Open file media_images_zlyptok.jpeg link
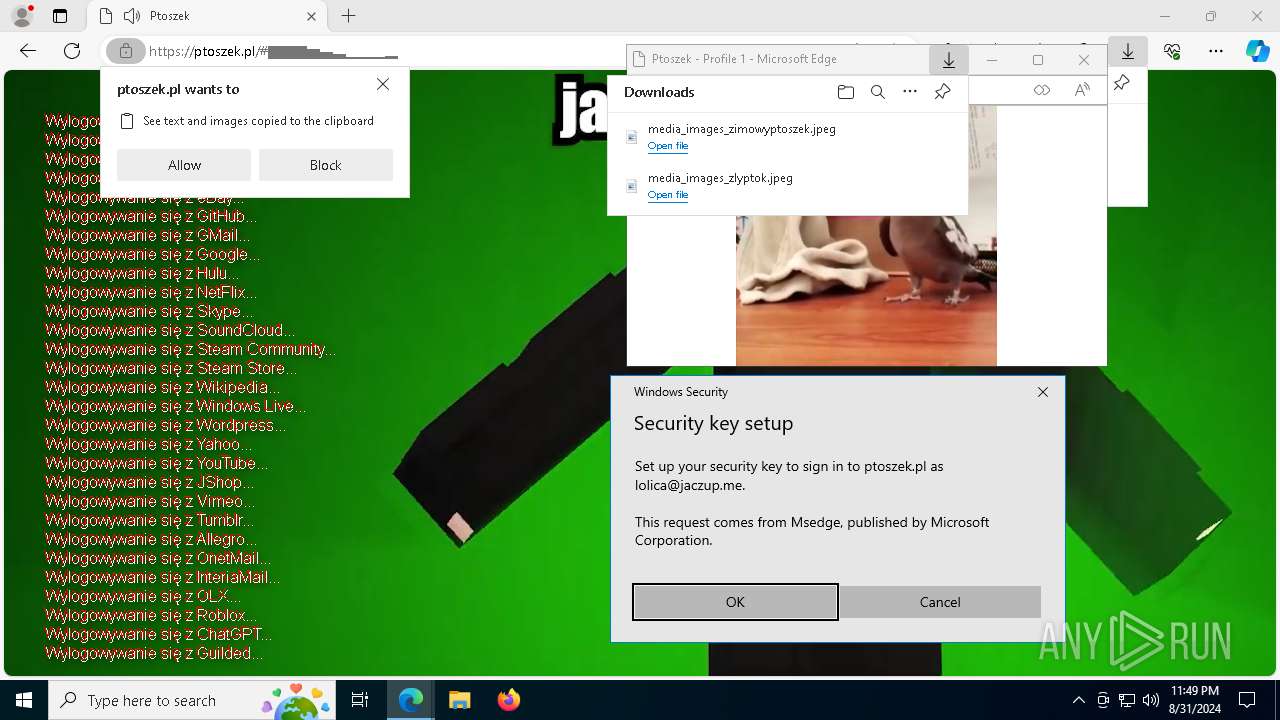Viewport: 1280px width, 720px height. (668, 195)
